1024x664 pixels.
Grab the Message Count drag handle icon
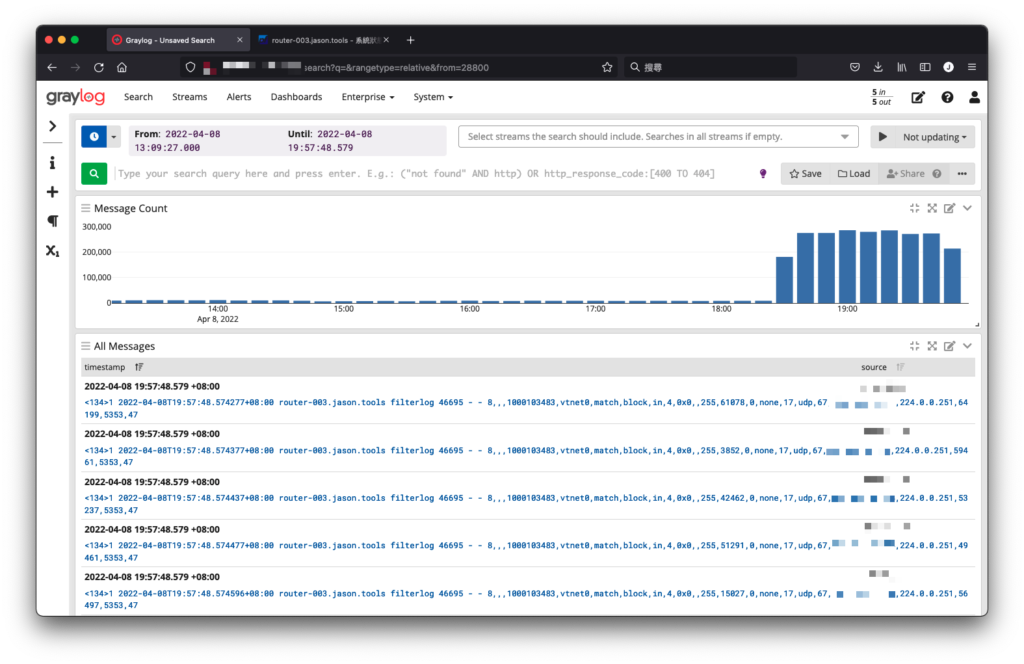86,208
